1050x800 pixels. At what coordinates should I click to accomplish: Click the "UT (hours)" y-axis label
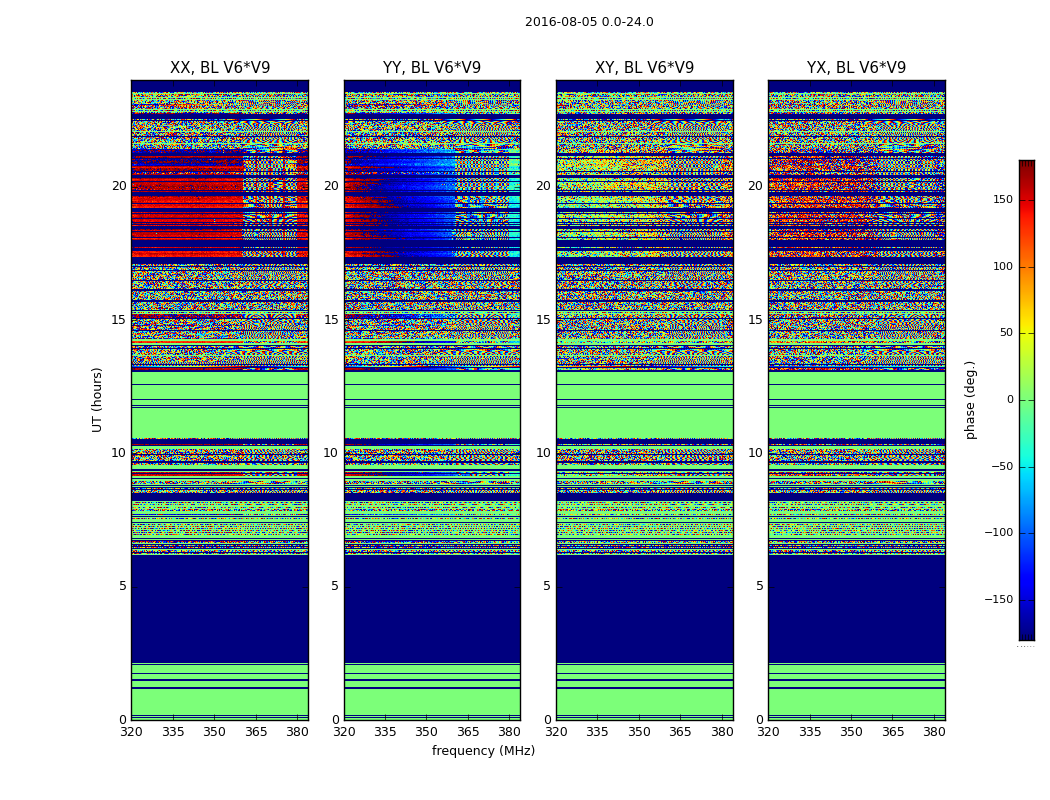coord(97,400)
